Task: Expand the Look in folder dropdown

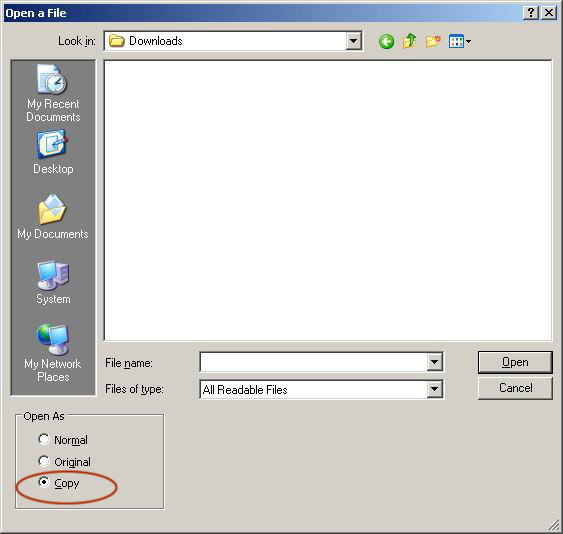Action: pyautogui.click(x=353, y=41)
